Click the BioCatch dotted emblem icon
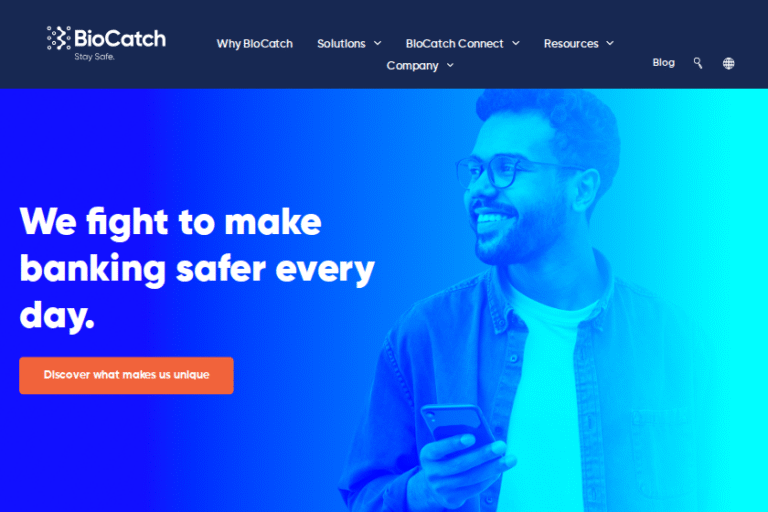Screen dimensions: 768x512 59,38
